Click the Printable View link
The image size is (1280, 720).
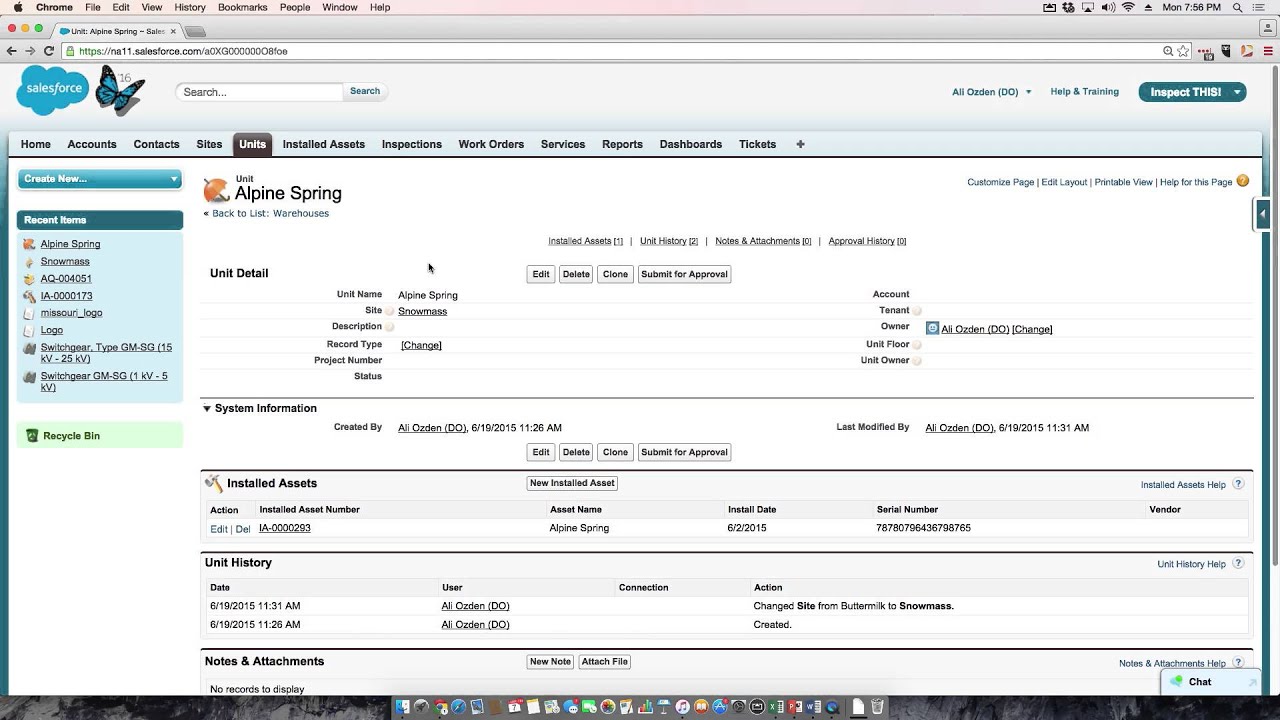click(x=1123, y=182)
